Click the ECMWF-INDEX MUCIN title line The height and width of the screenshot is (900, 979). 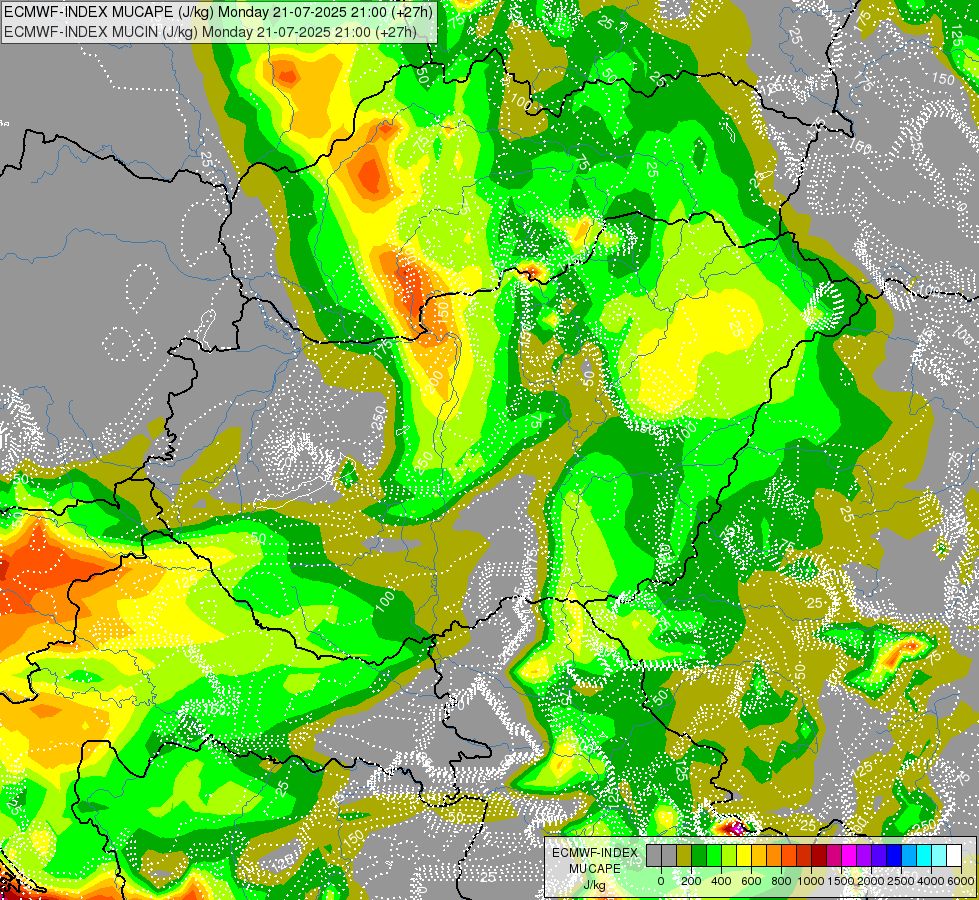click(x=210, y=32)
